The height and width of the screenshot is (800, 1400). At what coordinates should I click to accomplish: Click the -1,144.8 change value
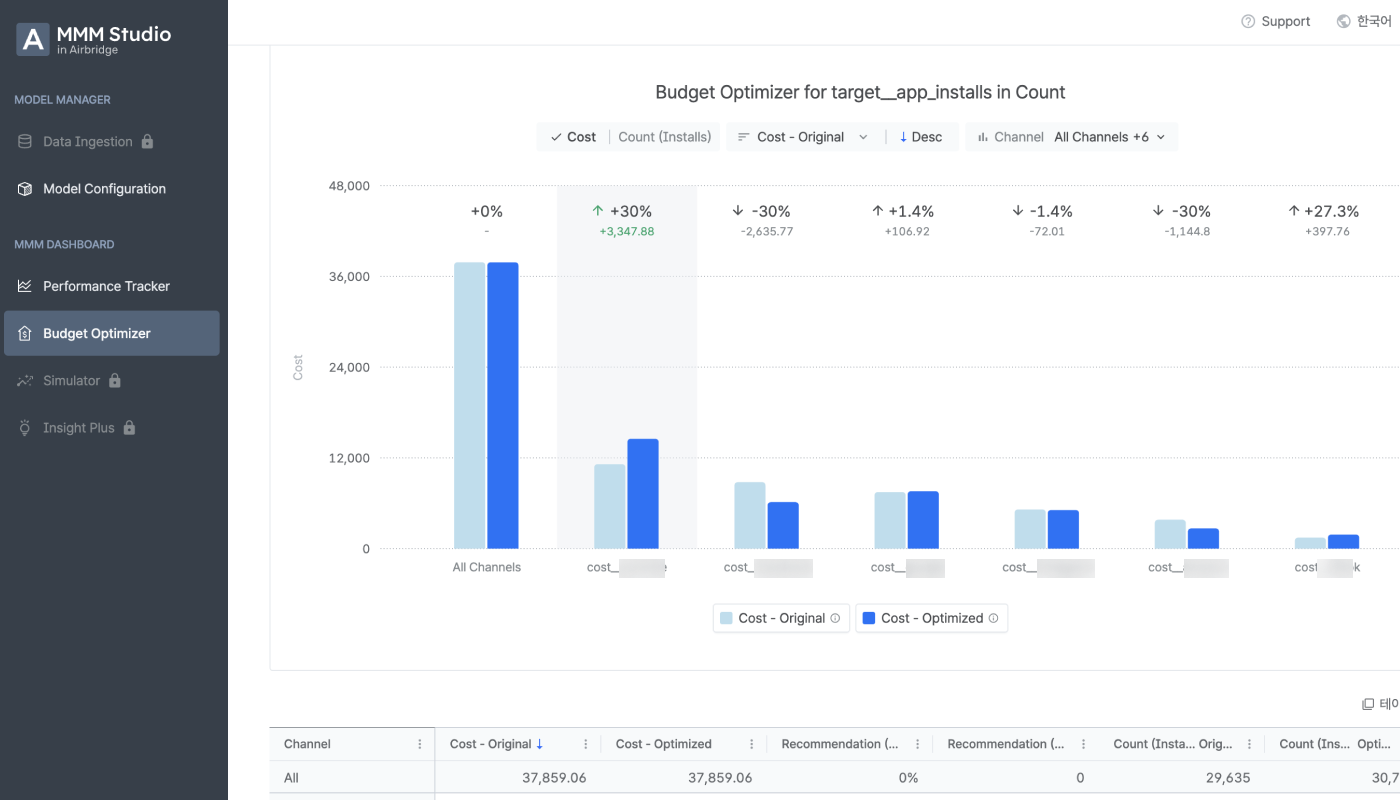[x=1187, y=231]
